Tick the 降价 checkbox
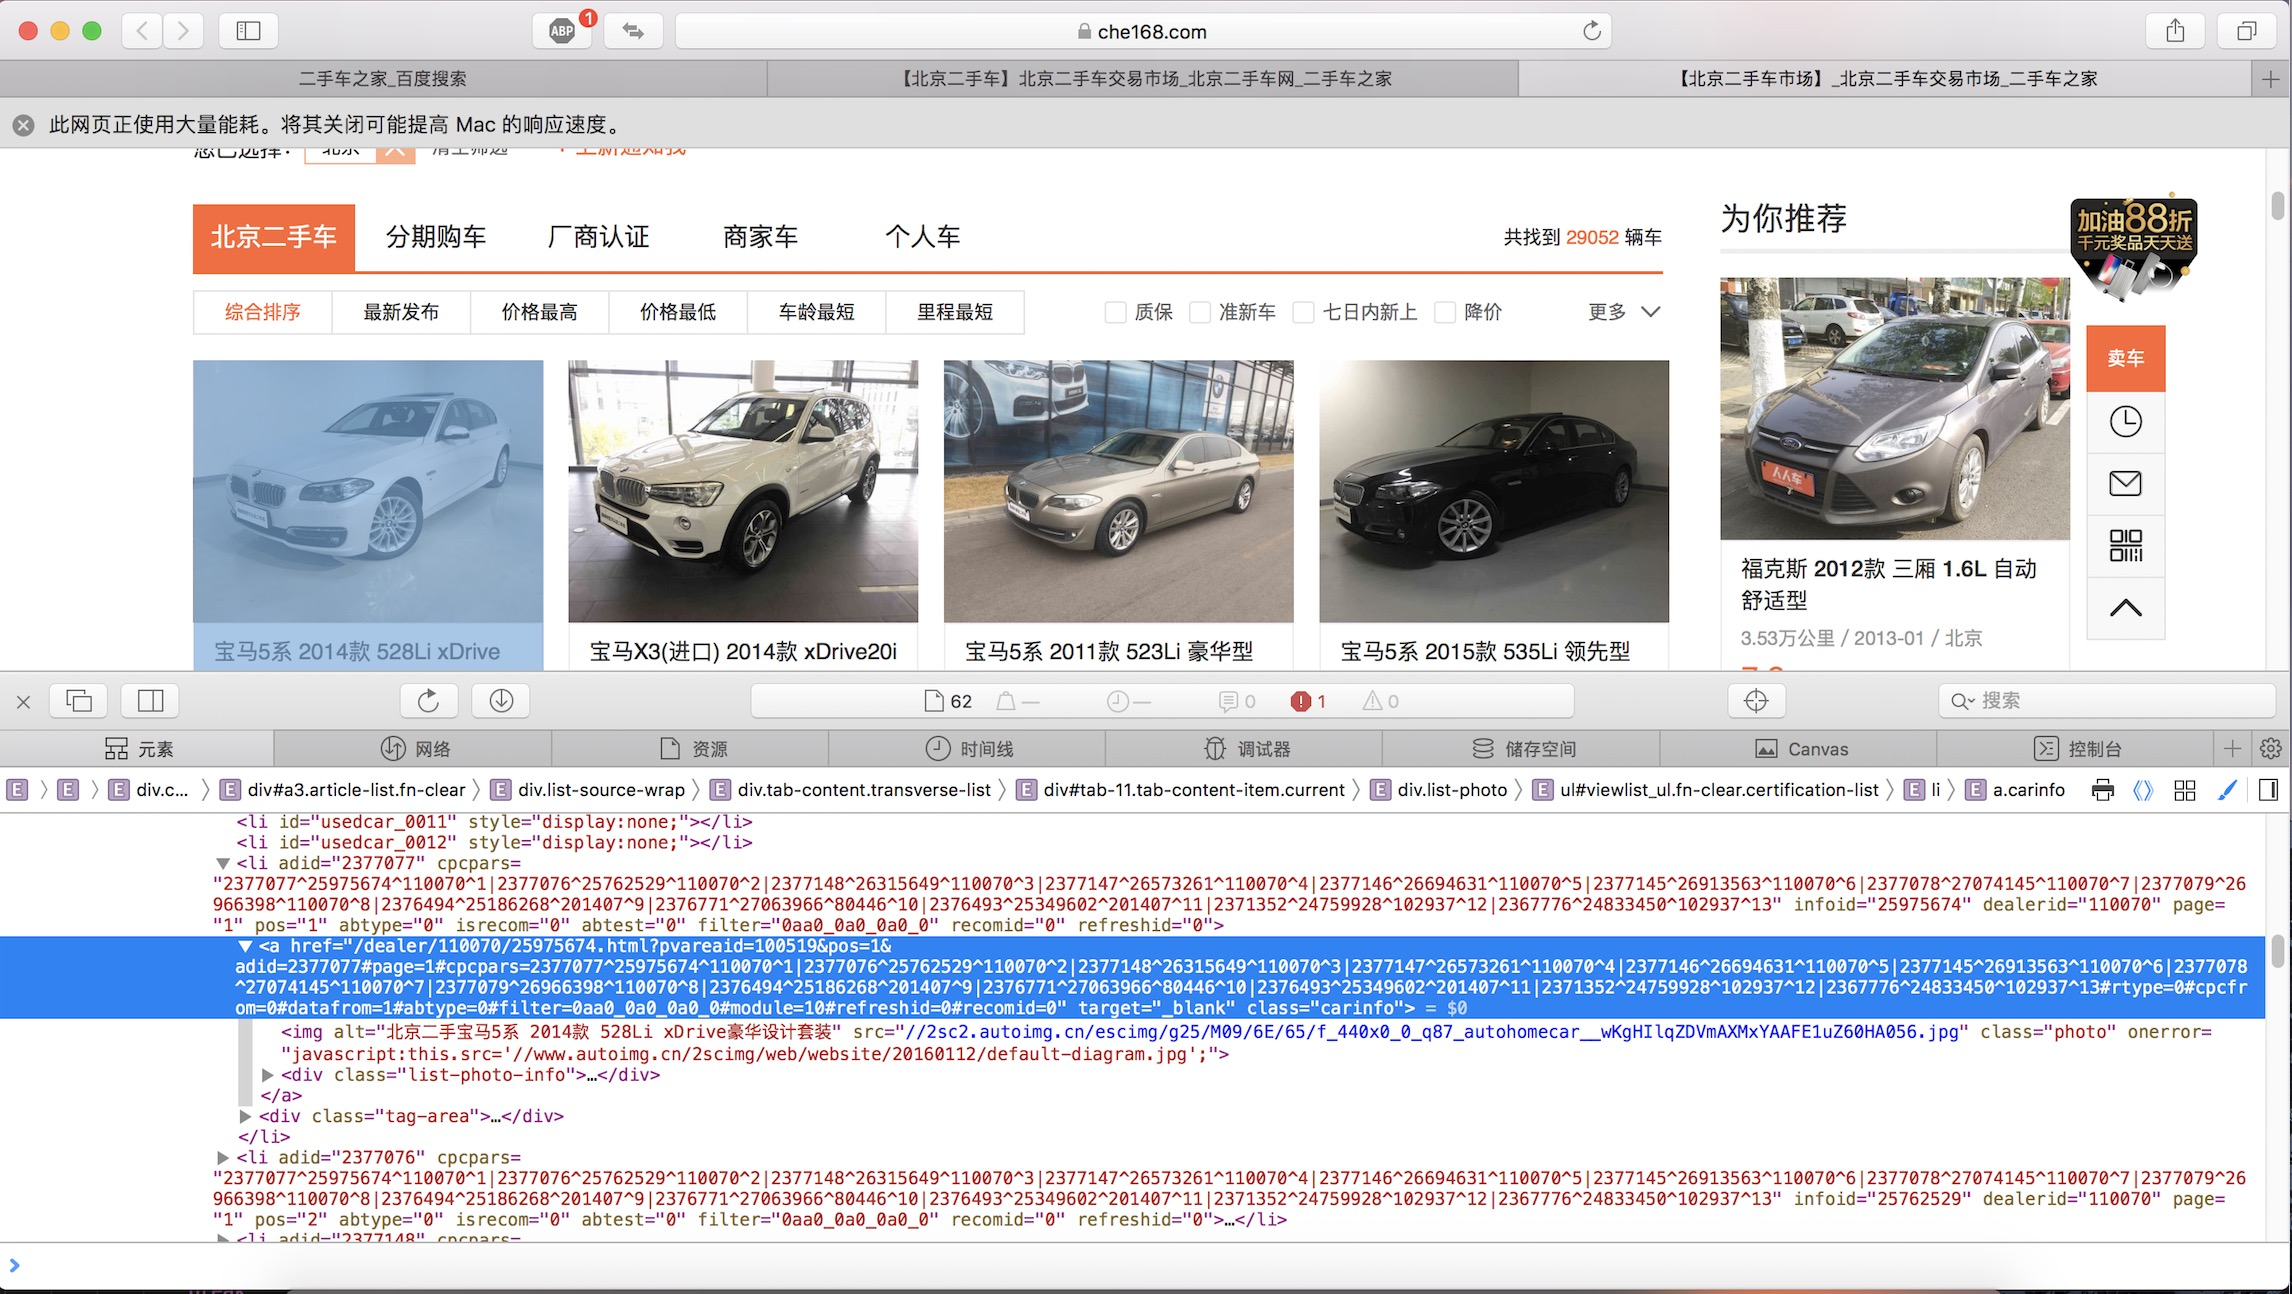 (x=1444, y=312)
